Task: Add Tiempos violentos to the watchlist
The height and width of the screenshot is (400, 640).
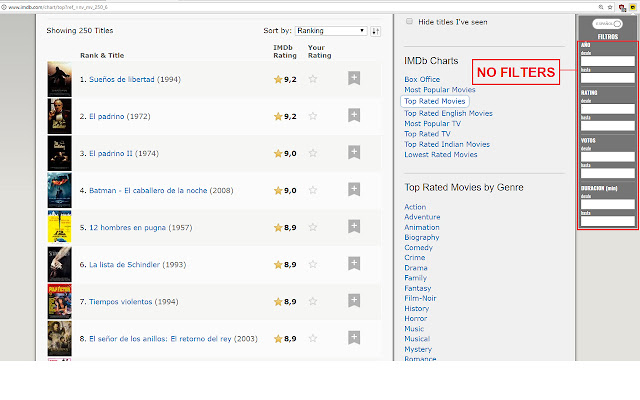Action: click(354, 301)
